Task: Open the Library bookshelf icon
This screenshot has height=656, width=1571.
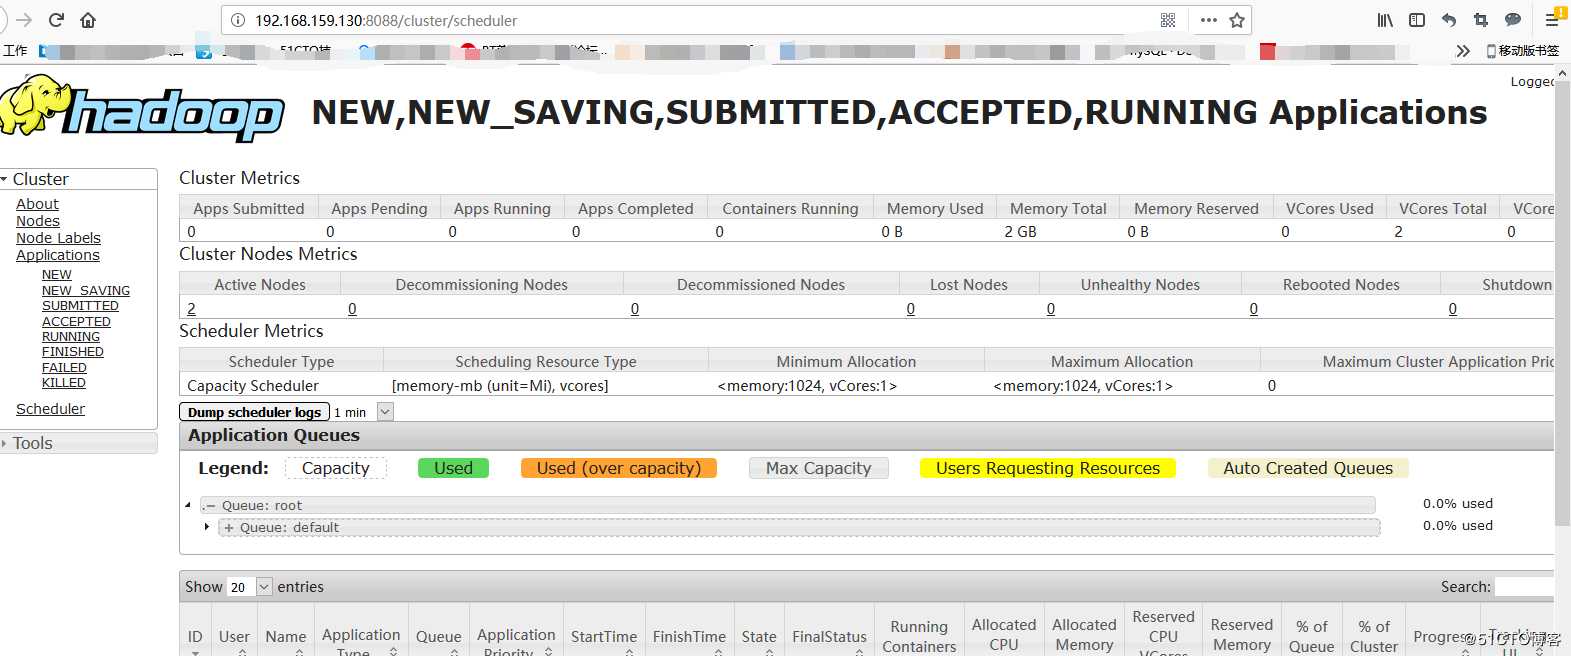Action: tap(1385, 20)
